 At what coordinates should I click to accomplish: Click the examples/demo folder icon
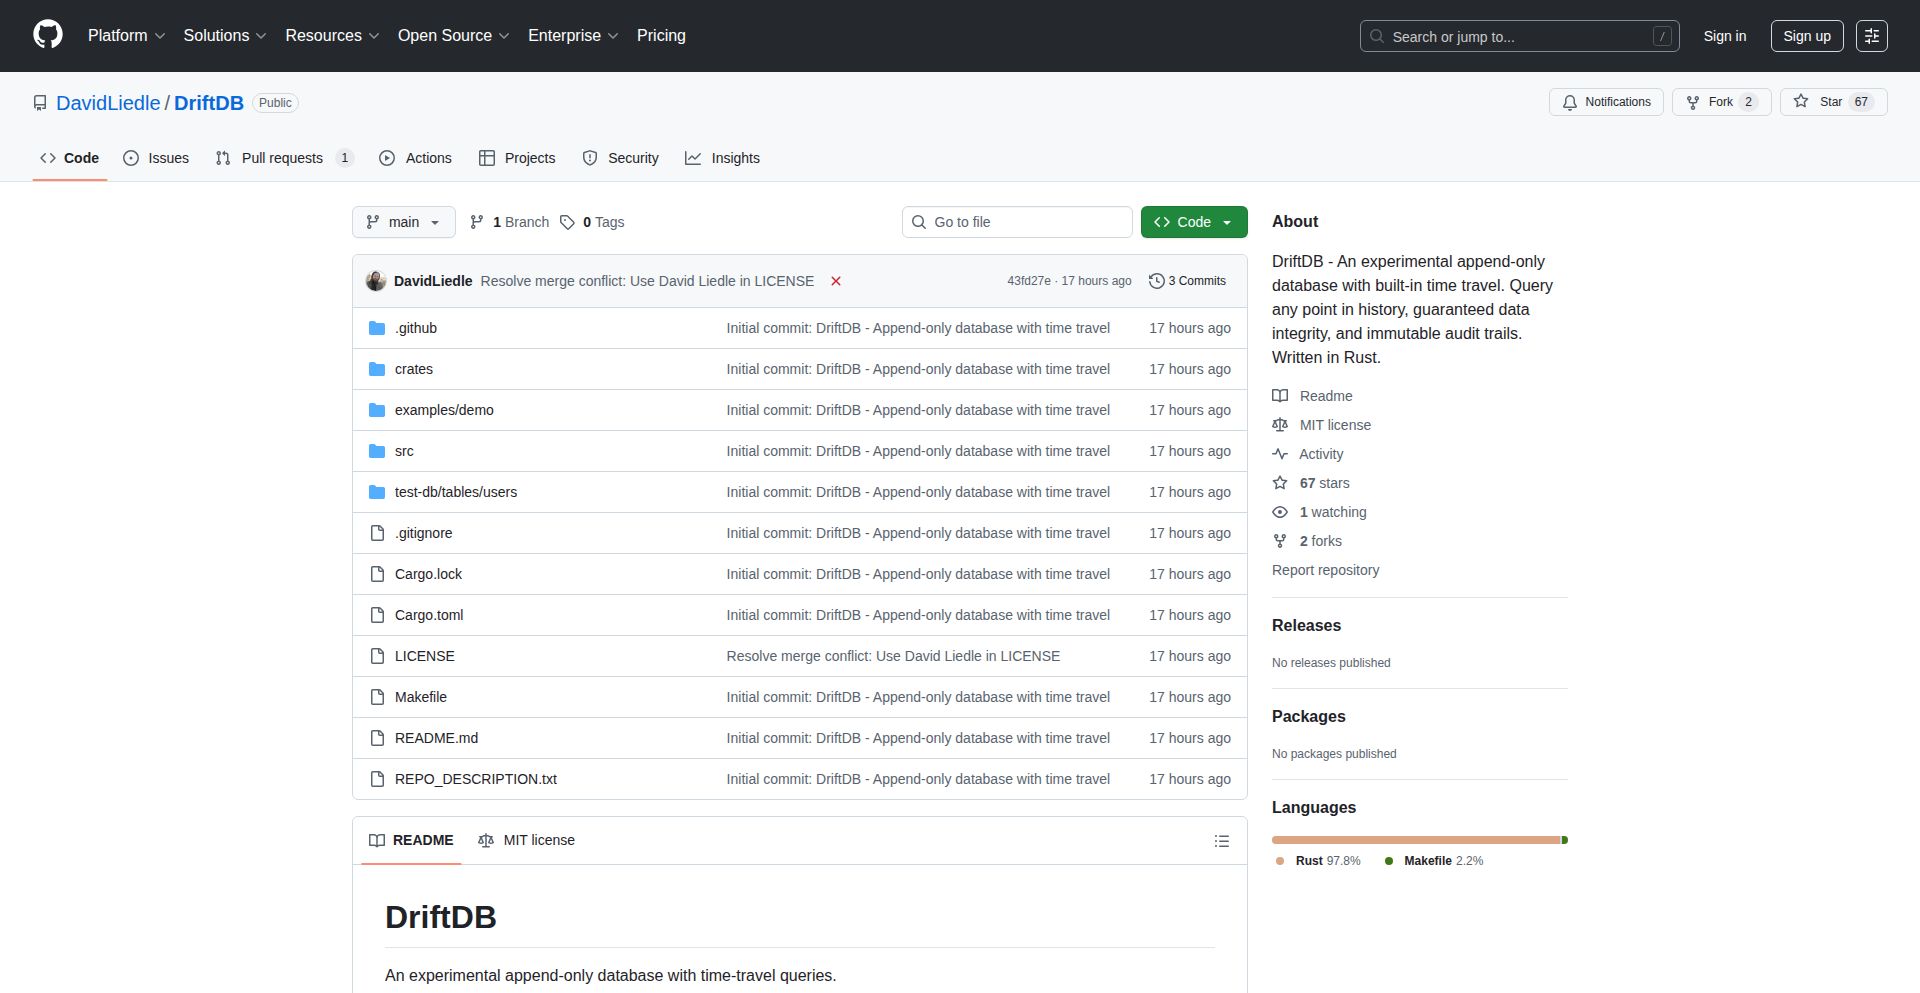377,410
